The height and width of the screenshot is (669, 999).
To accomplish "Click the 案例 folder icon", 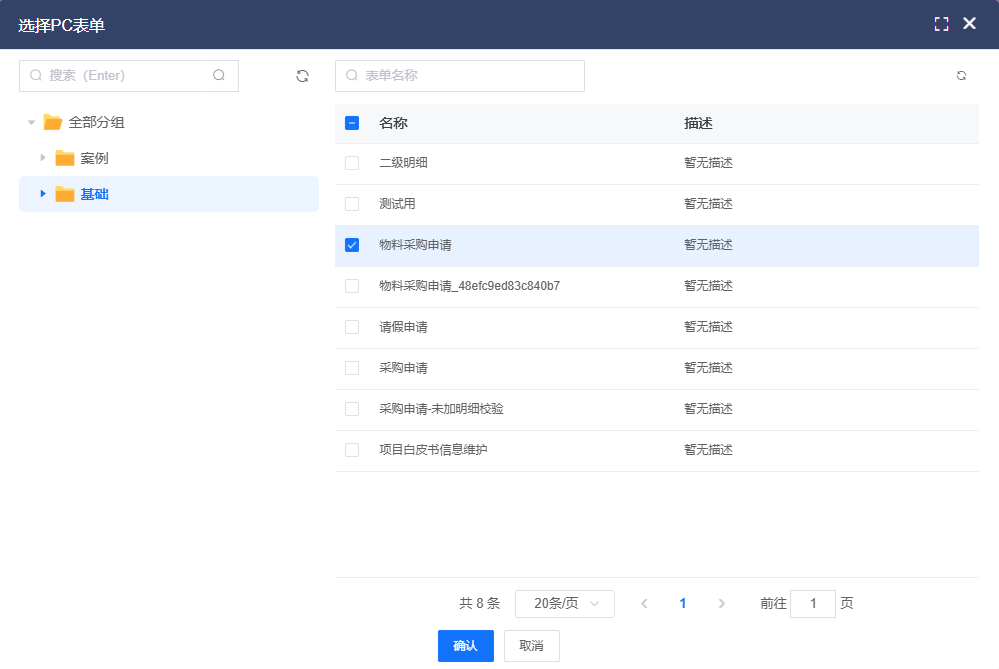I will (x=65, y=158).
